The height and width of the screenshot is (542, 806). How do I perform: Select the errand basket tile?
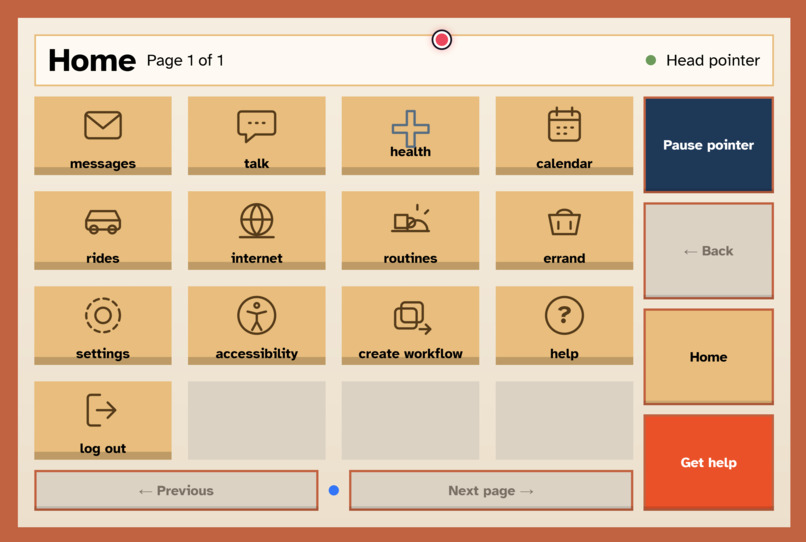(x=564, y=230)
